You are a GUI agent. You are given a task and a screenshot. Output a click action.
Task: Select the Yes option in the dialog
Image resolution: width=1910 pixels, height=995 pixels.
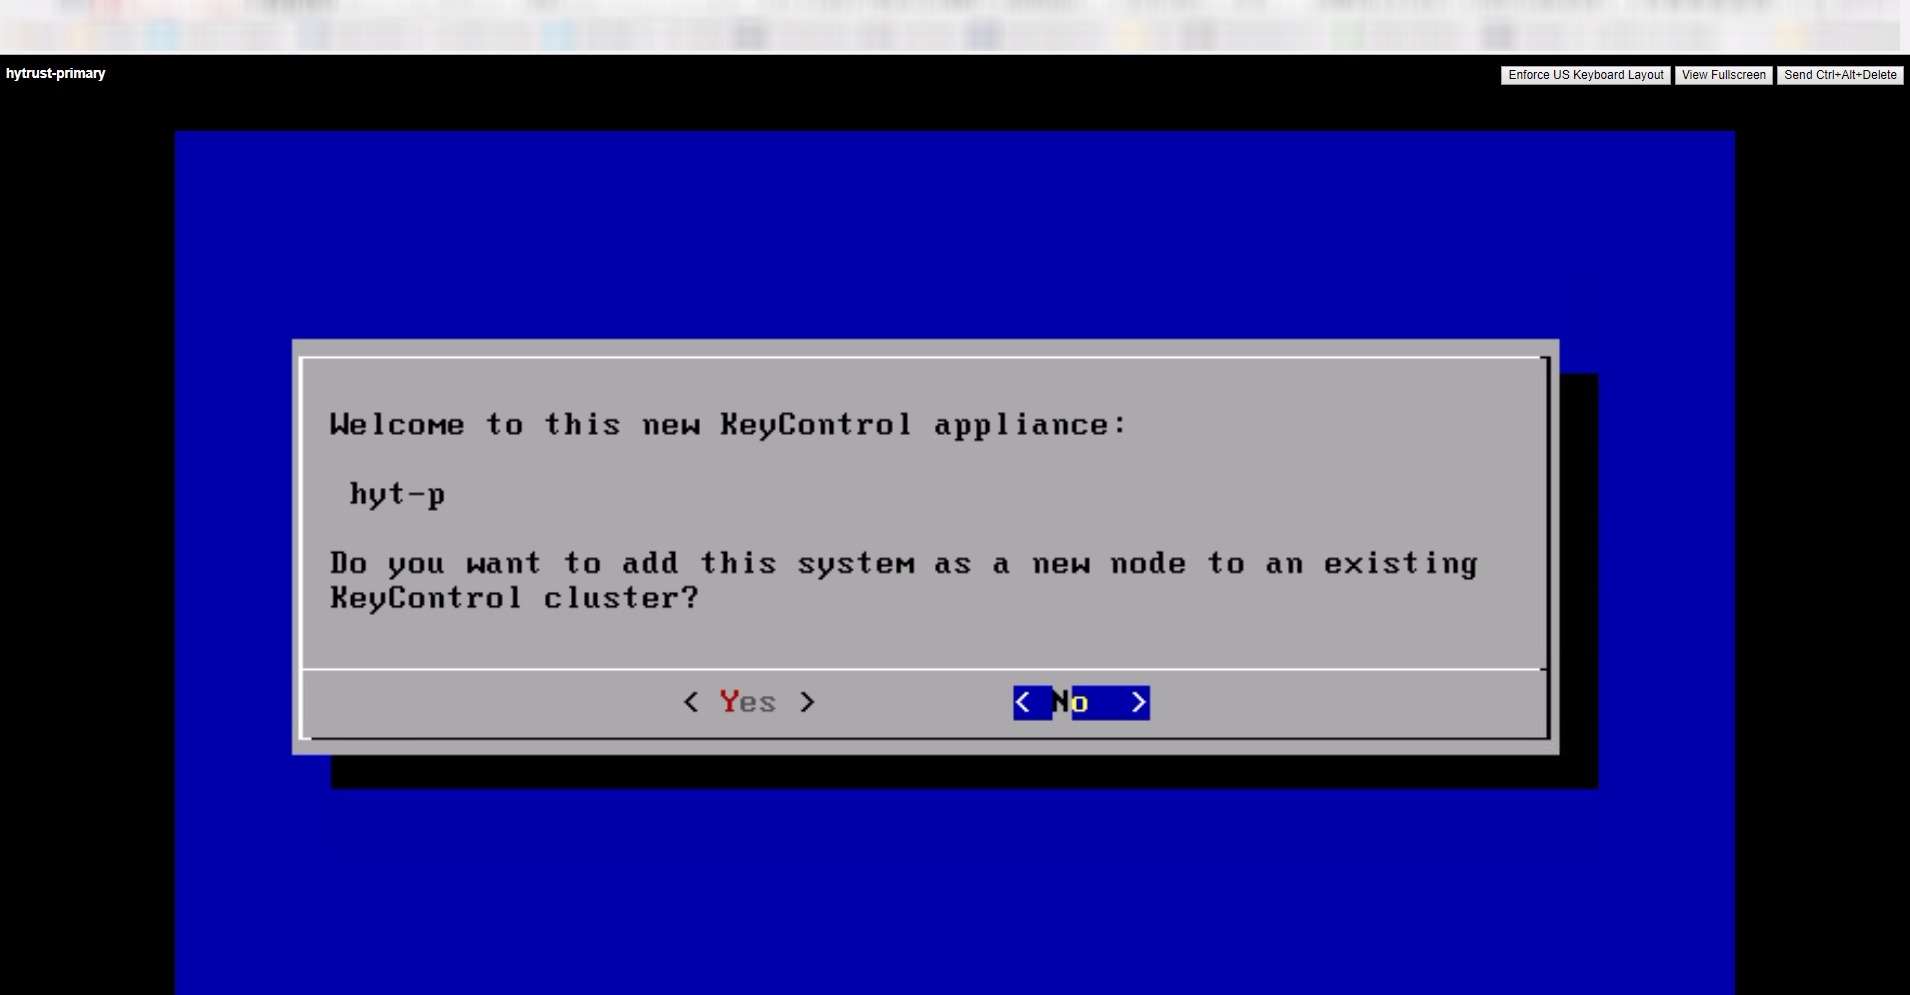pyautogui.click(x=748, y=702)
